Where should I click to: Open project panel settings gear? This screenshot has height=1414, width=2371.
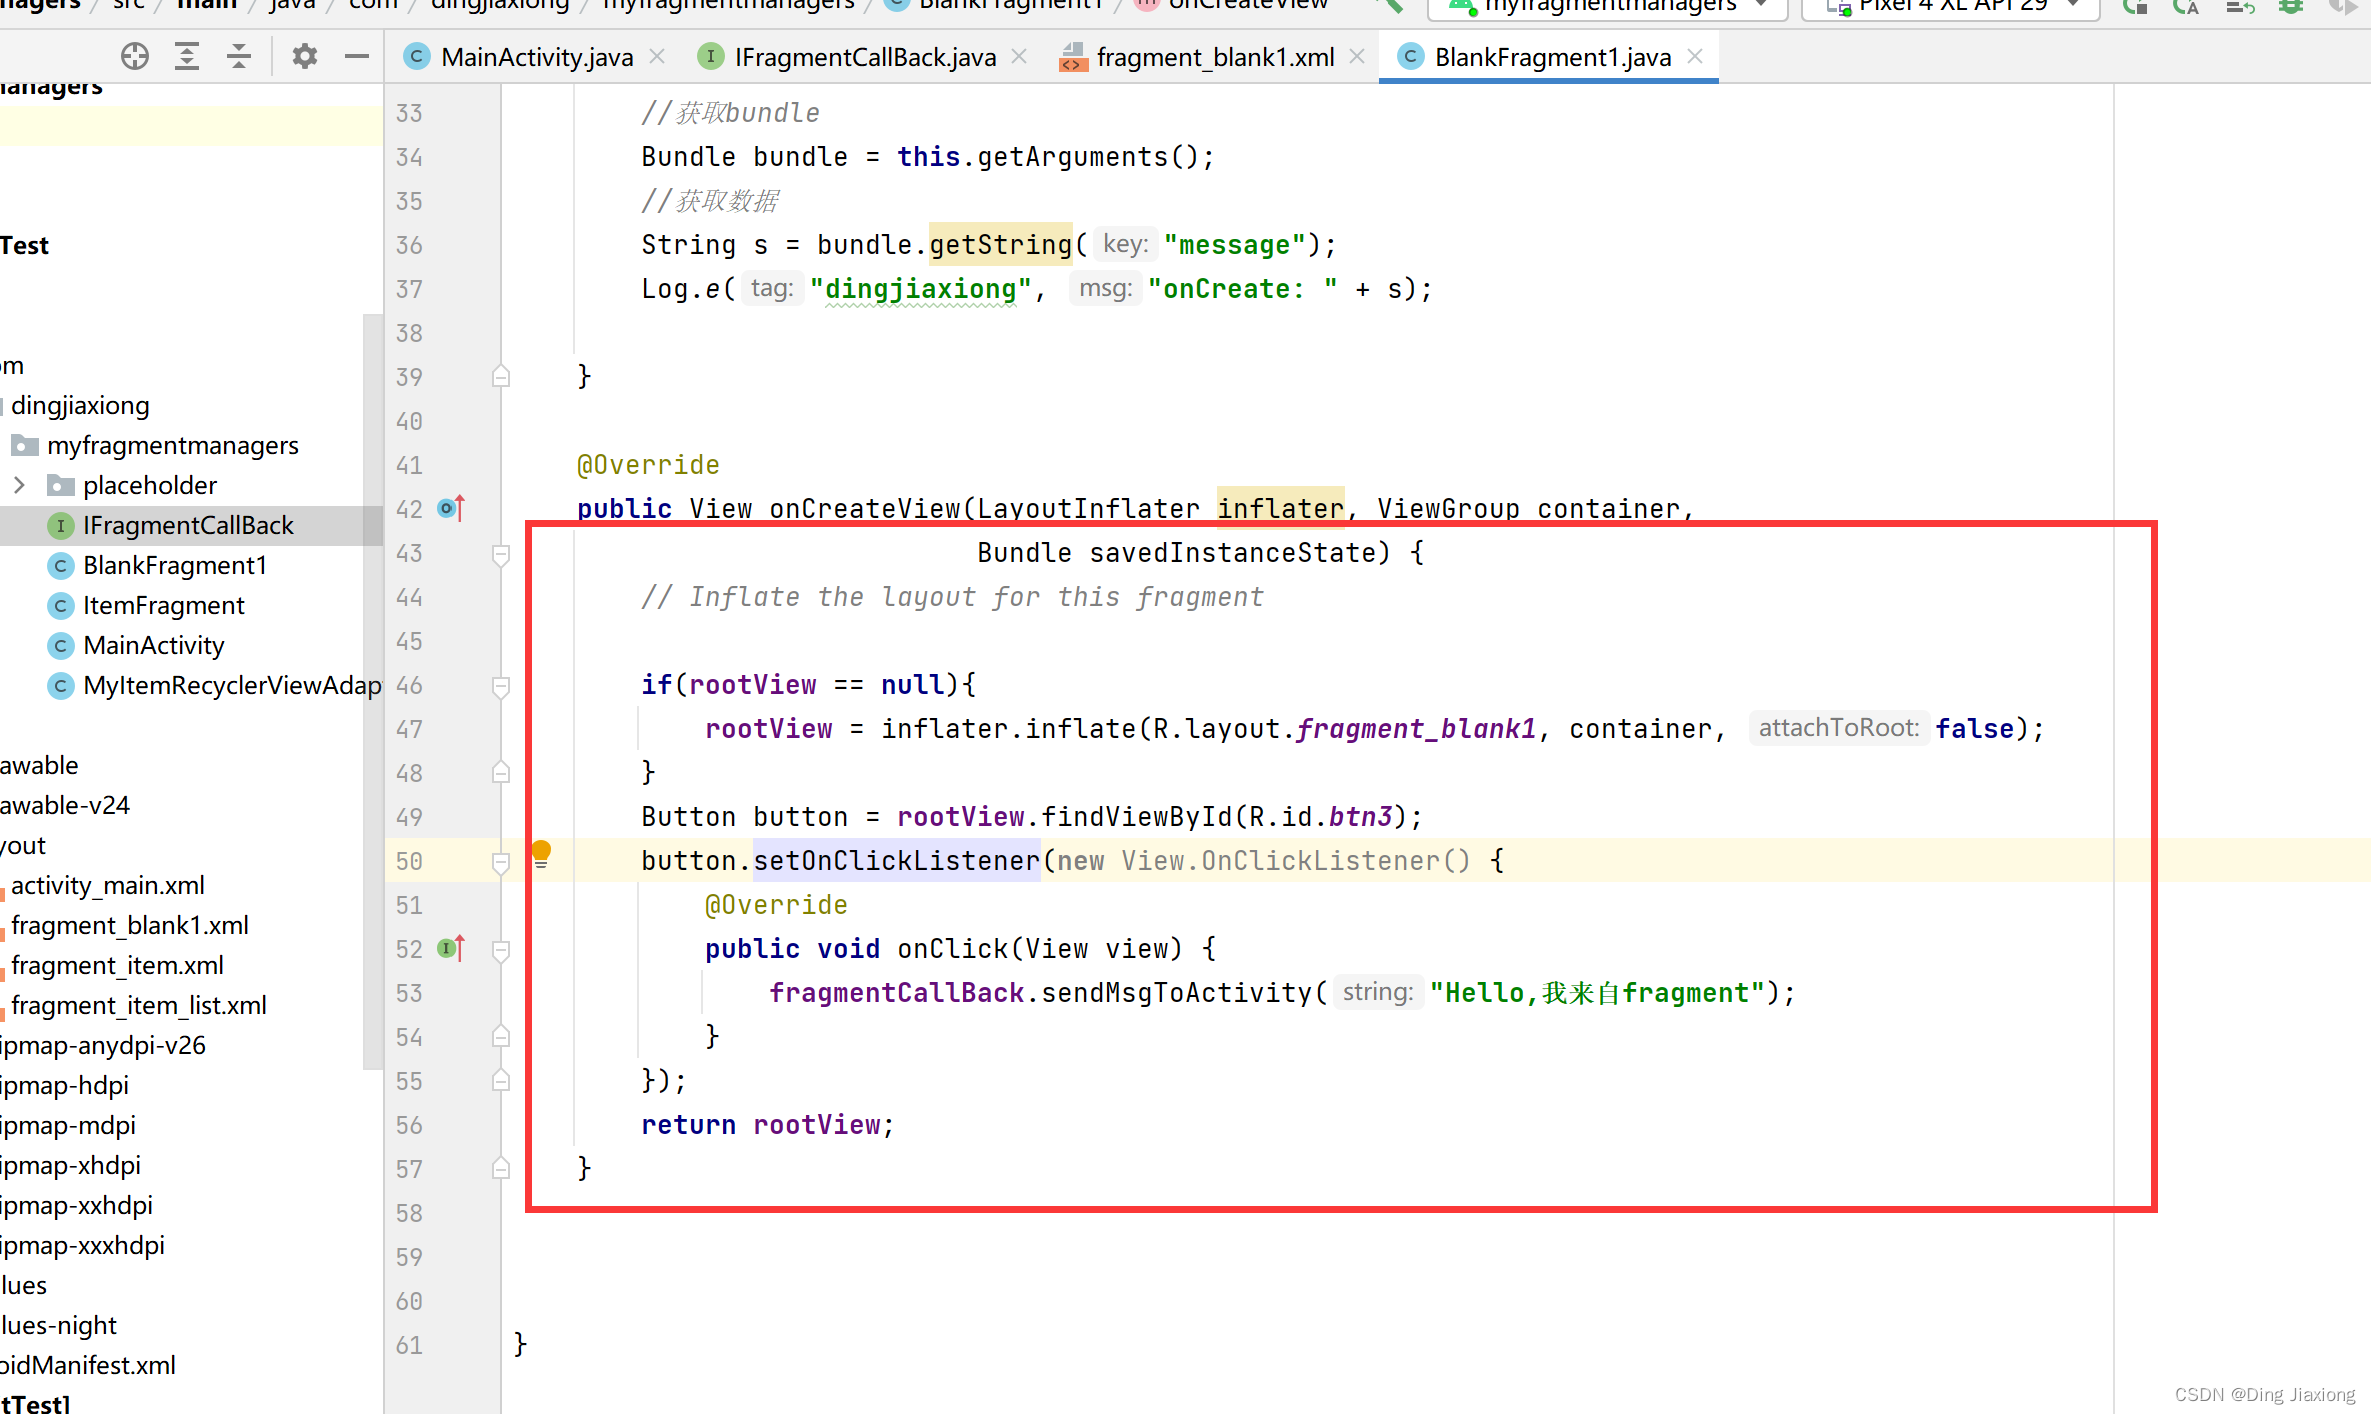pyautogui.click(x=305, y=56)
